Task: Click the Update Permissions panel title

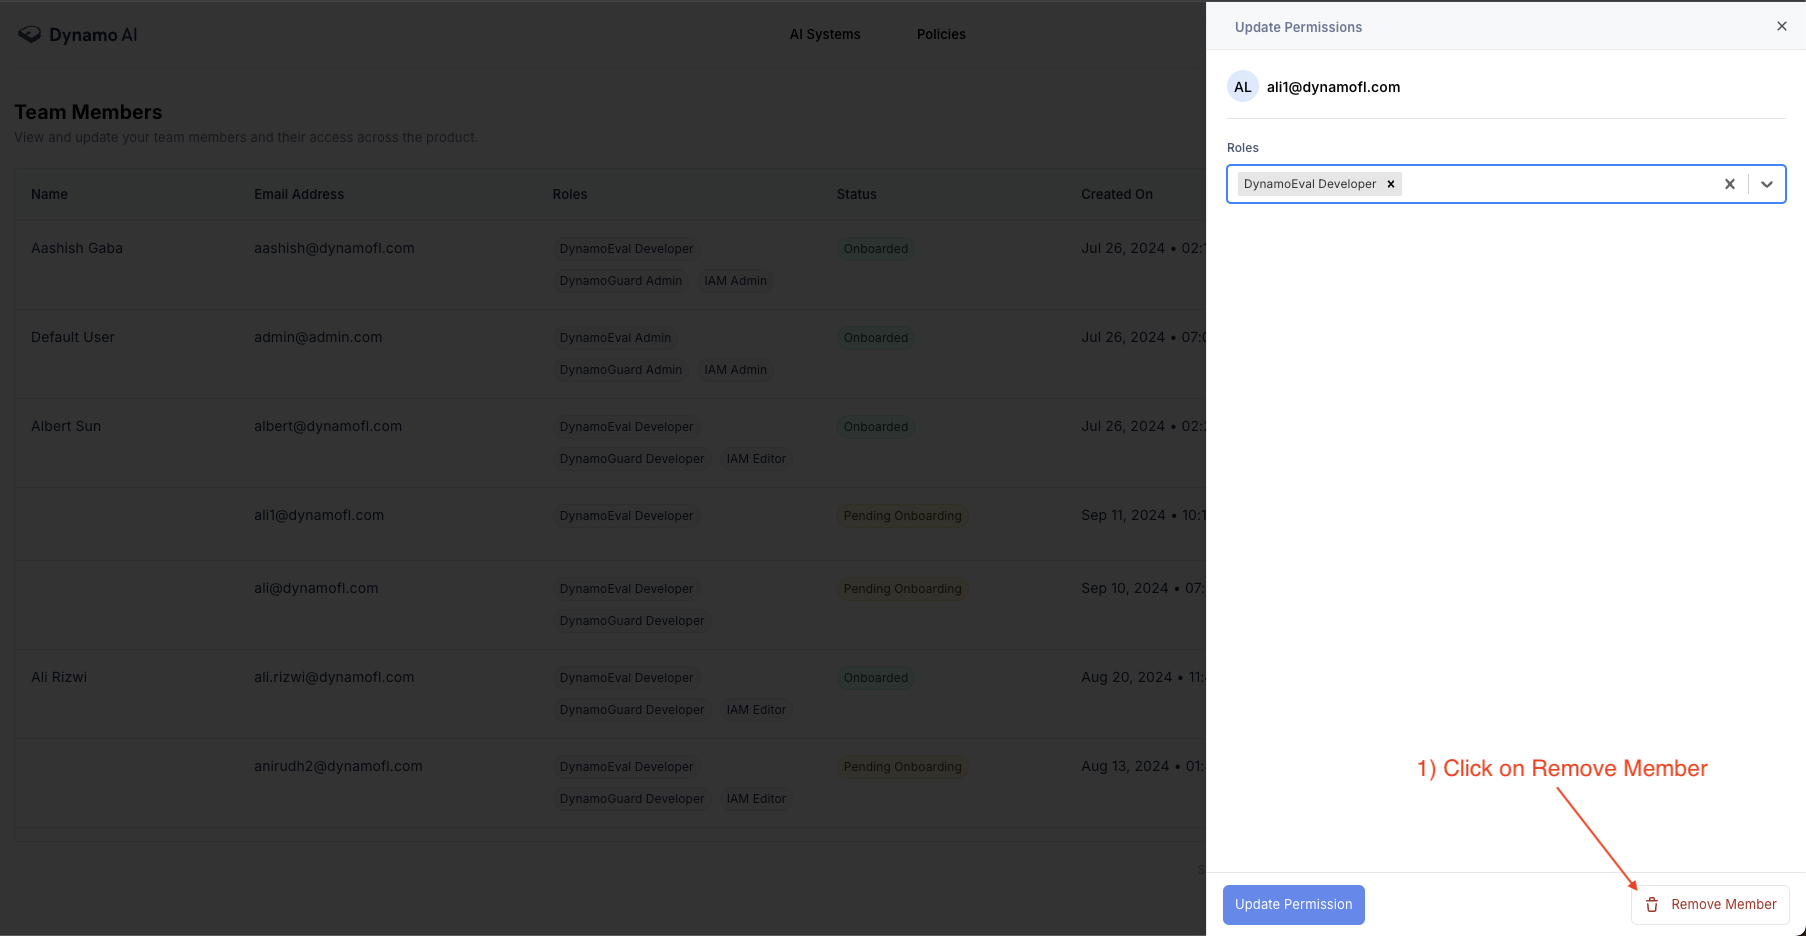Action: (1298, 27)
